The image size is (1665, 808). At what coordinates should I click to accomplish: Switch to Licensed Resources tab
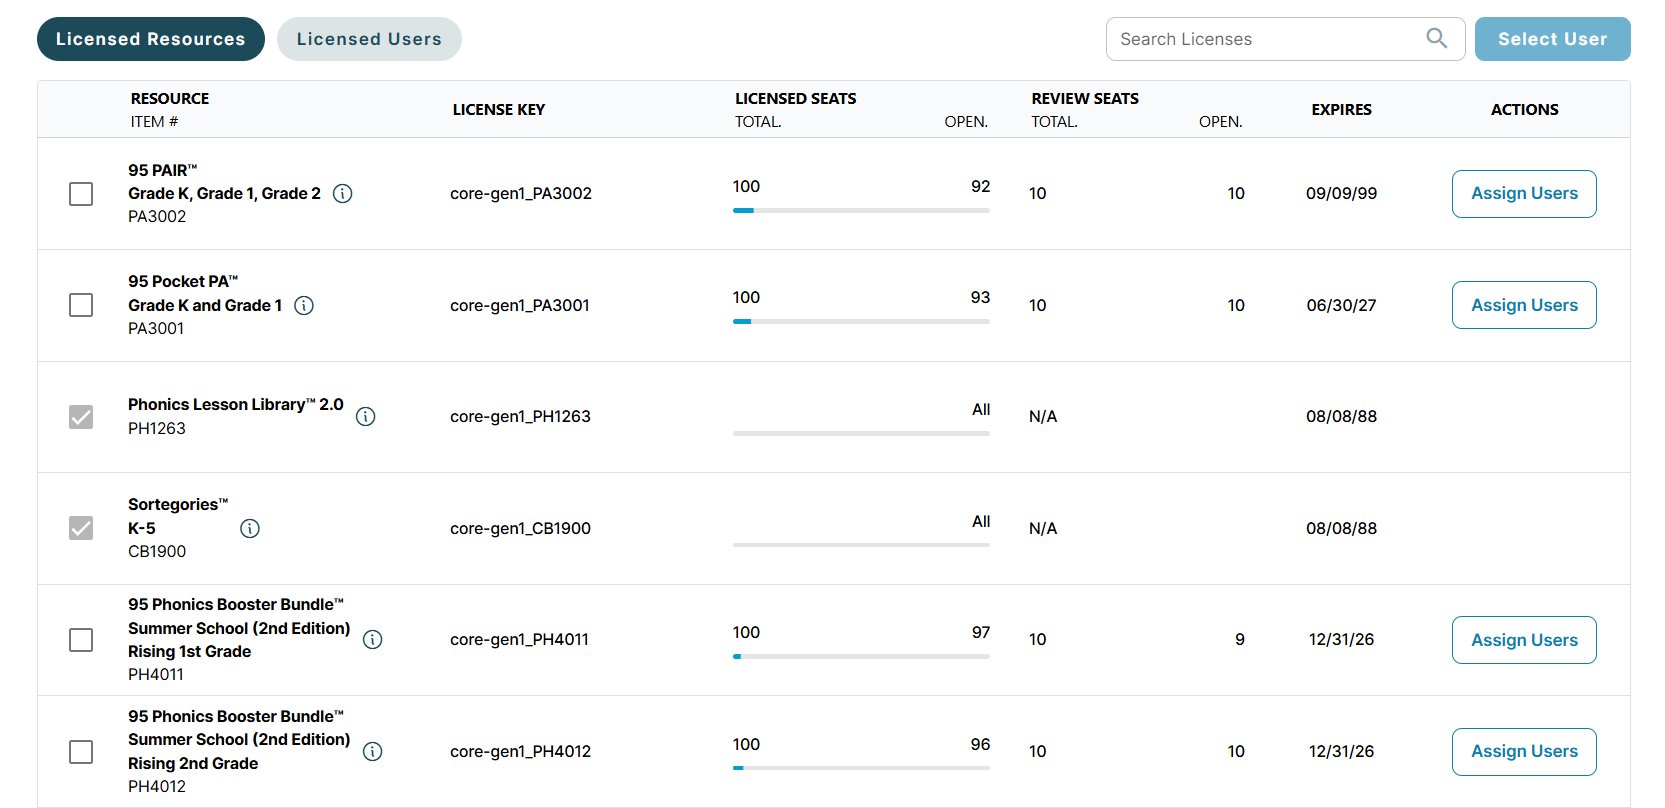(151, 39)
